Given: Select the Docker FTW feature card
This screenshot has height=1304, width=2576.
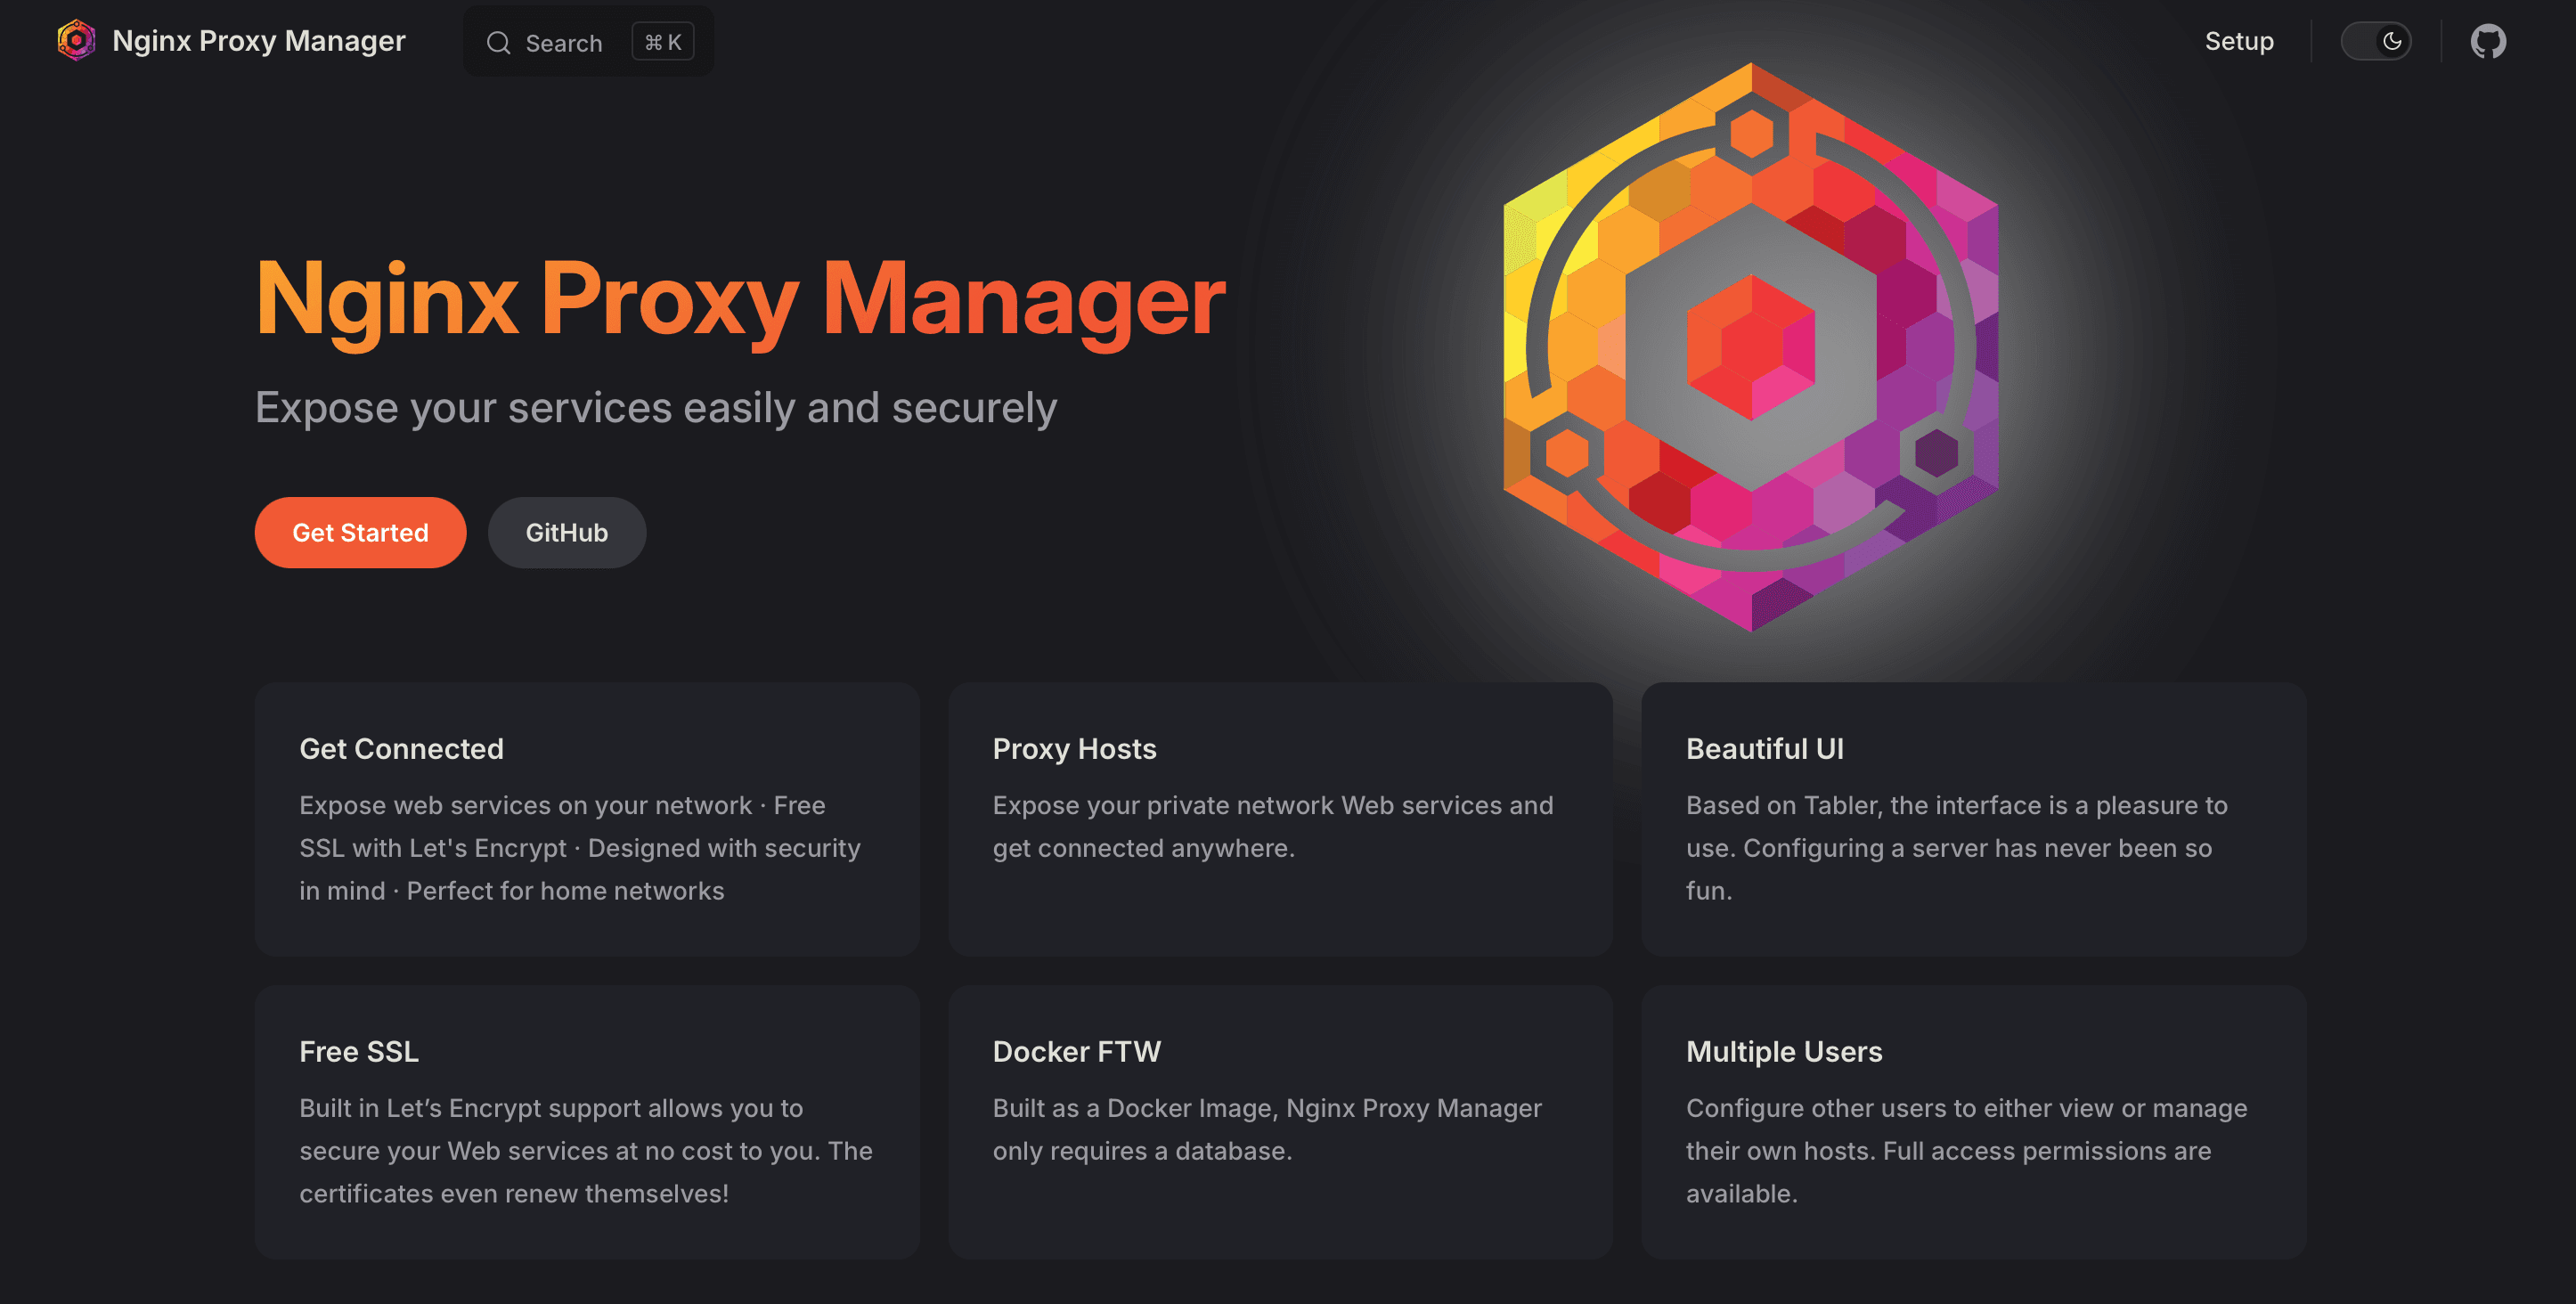Looking at the screenshot, I should (x=1279, y=1121).
